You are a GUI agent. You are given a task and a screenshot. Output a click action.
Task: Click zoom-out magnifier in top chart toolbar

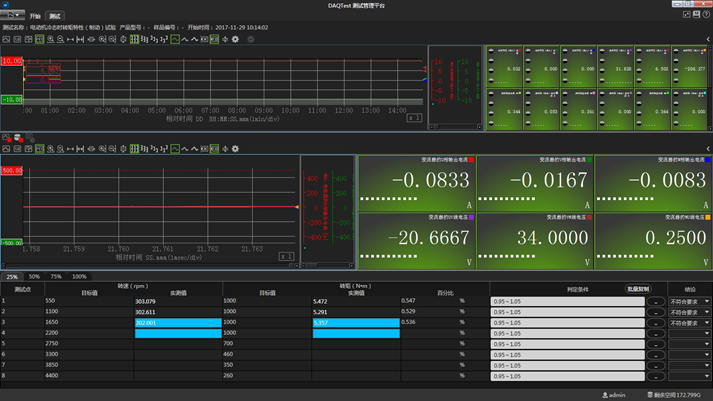point(61,39)
